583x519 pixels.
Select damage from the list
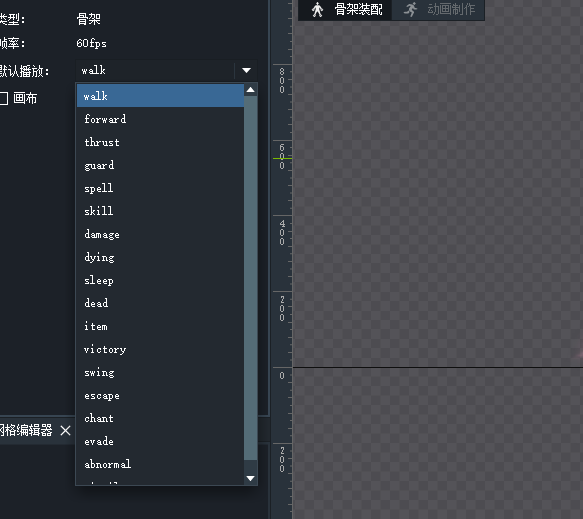pos(160,234)
